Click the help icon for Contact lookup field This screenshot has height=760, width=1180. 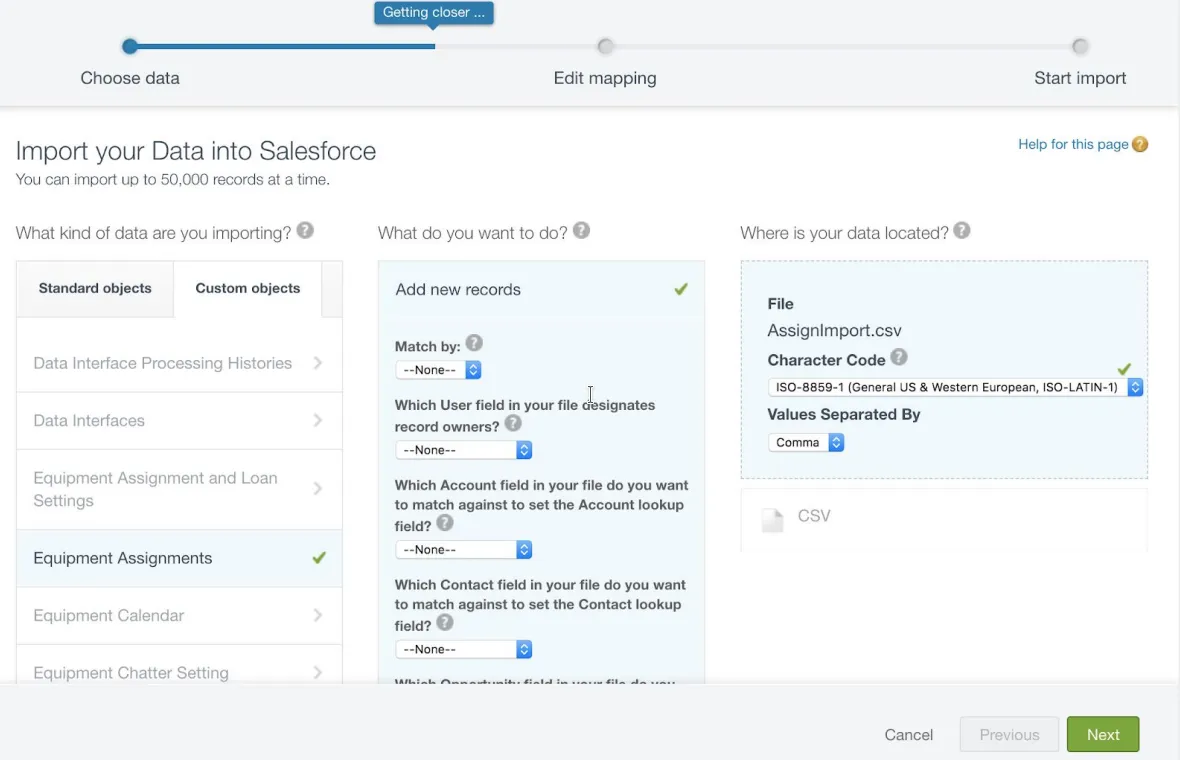[x=445, y=623]
